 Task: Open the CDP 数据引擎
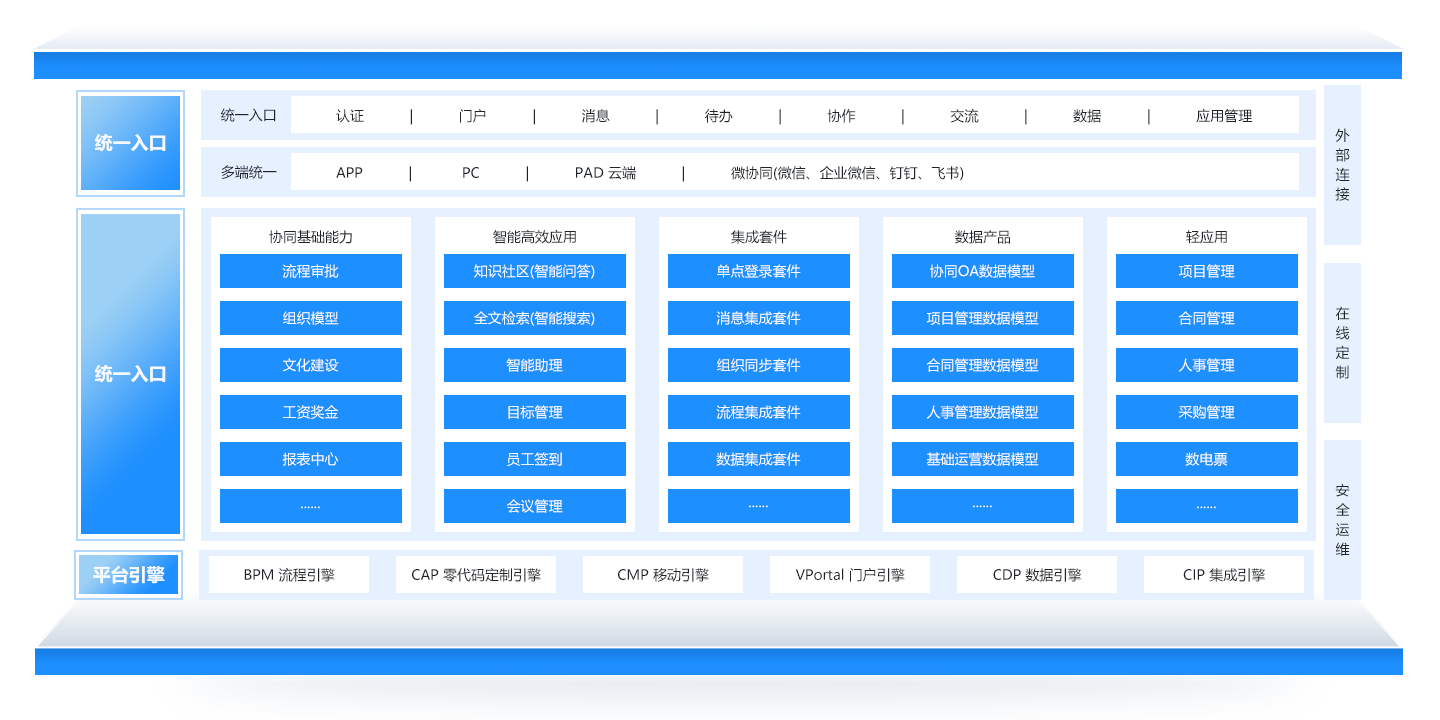coord(1037,574)
